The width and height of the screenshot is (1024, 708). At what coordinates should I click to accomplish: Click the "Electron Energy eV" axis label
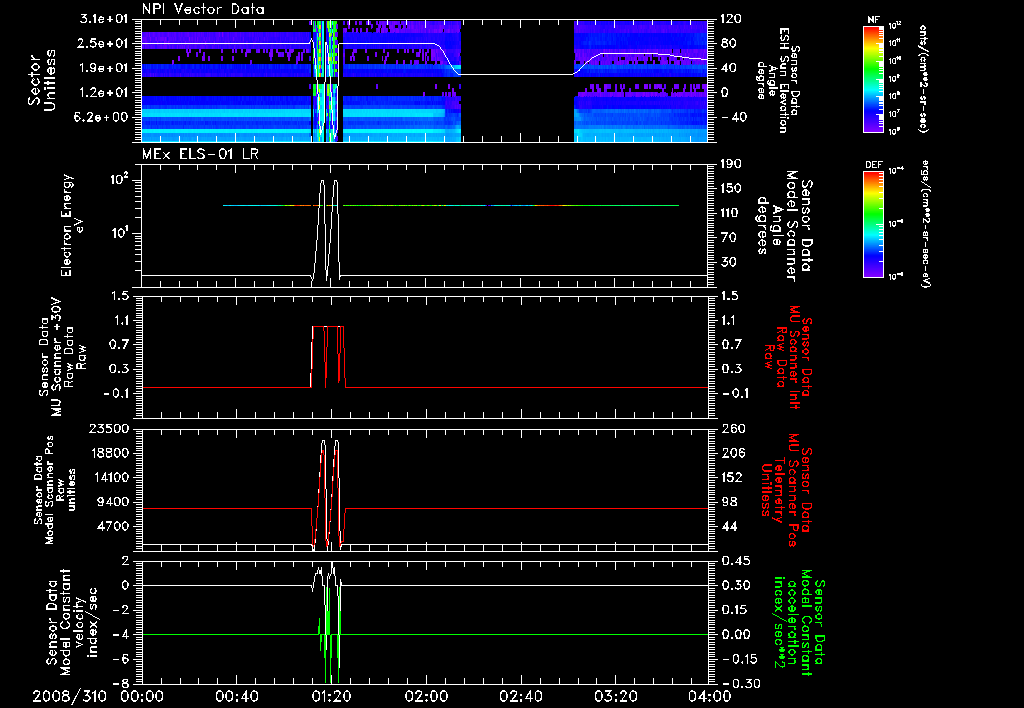(72, 225)
